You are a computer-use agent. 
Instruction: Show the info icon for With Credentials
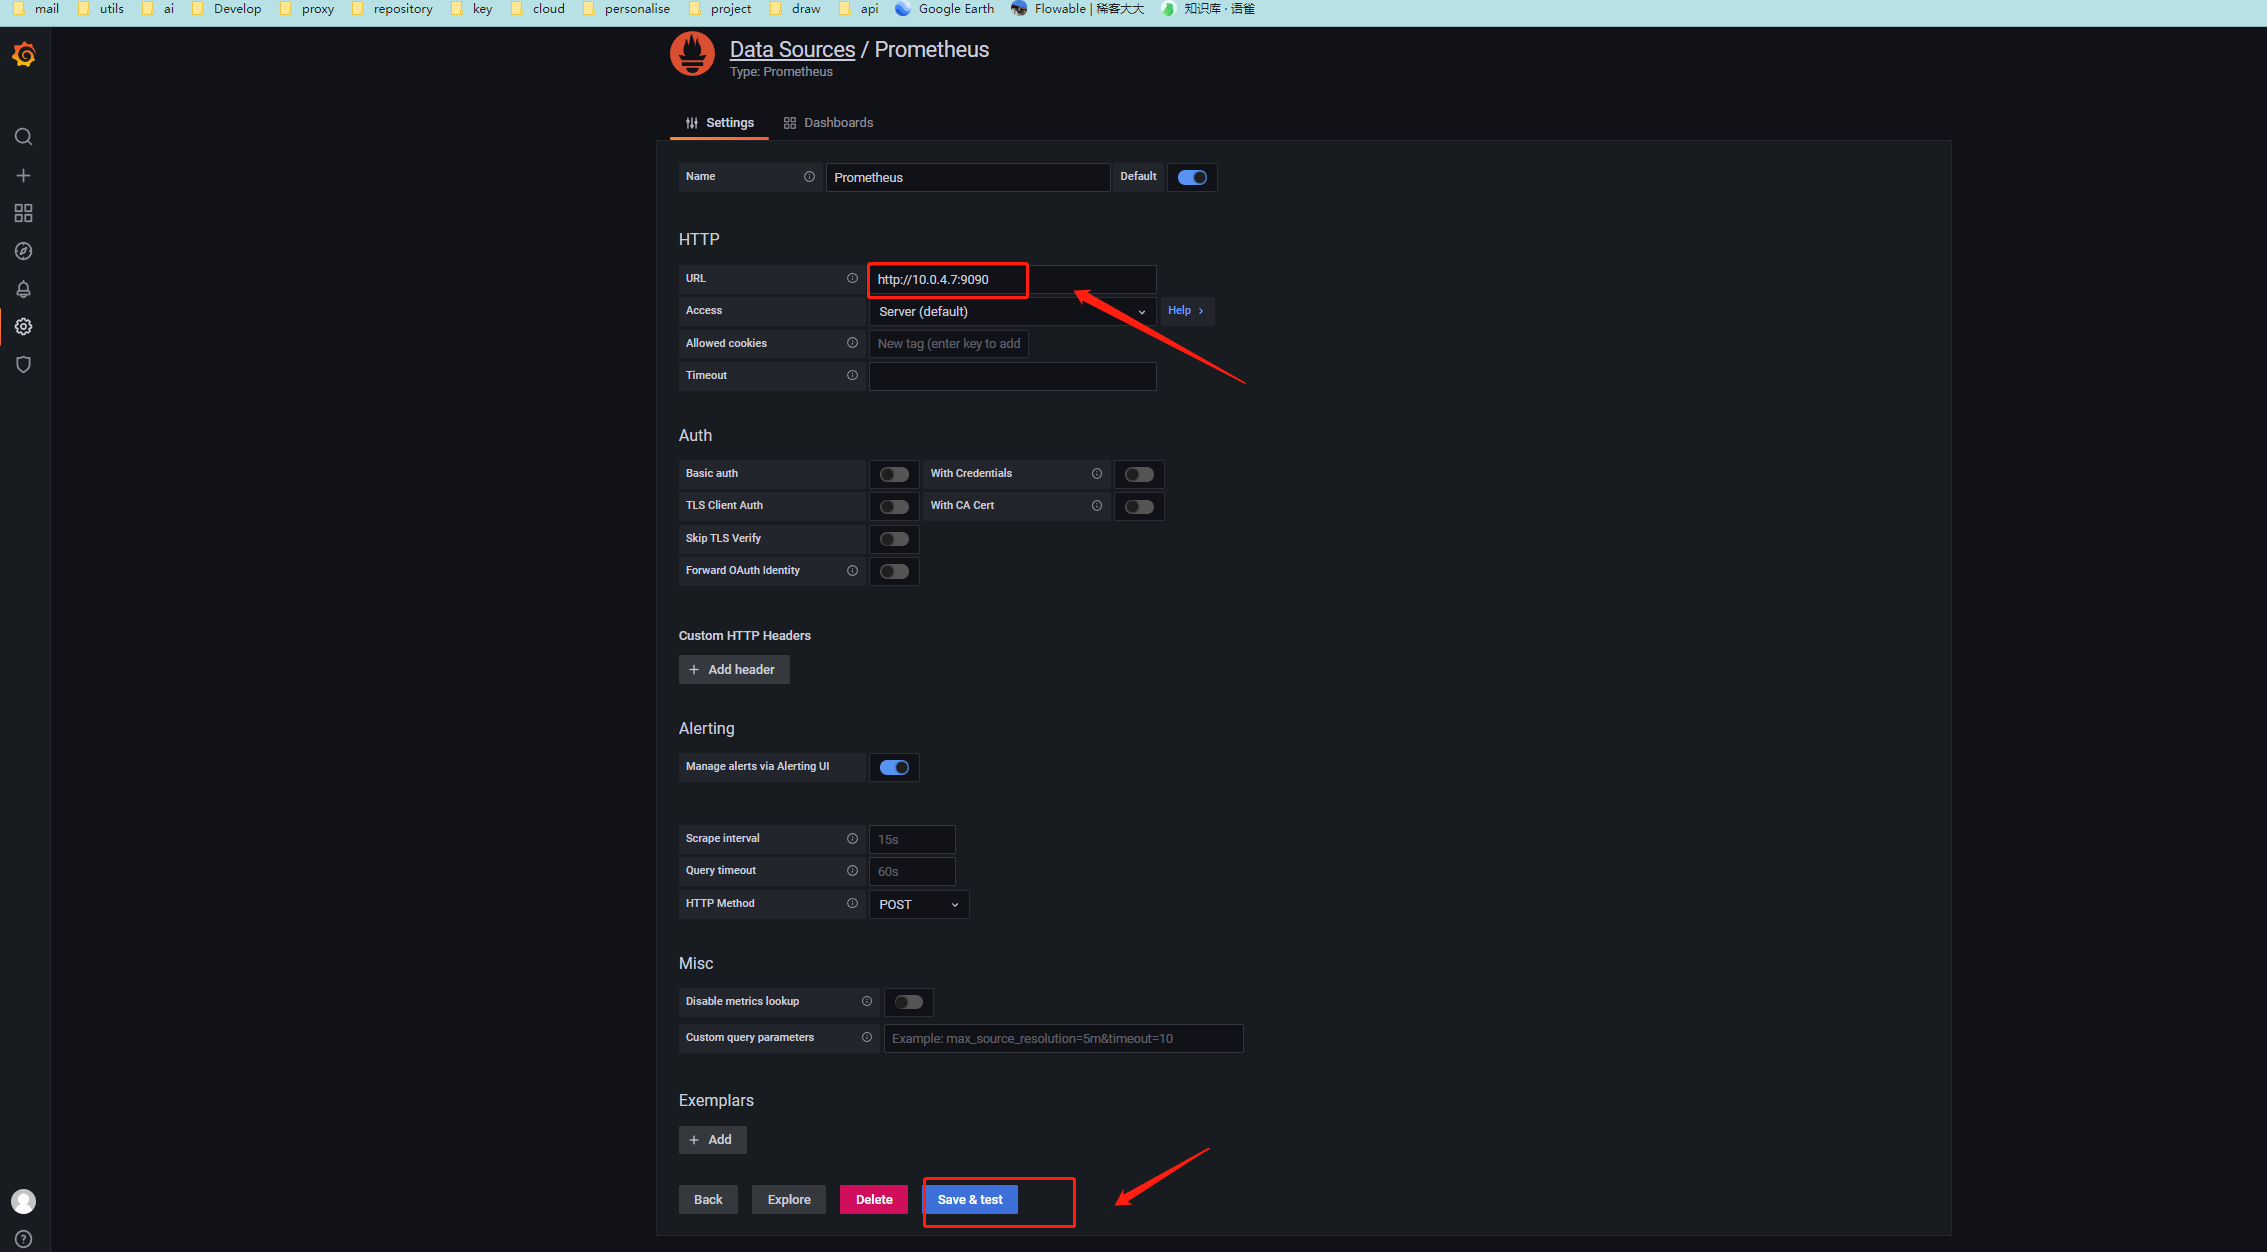[x=1097, y=474]
